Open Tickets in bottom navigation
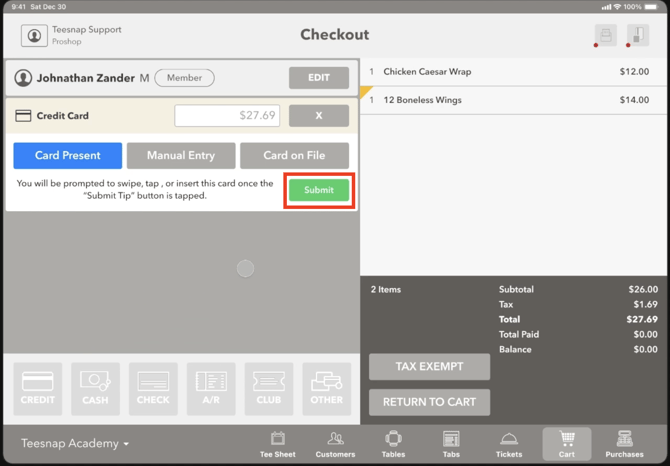 point(509,445)
